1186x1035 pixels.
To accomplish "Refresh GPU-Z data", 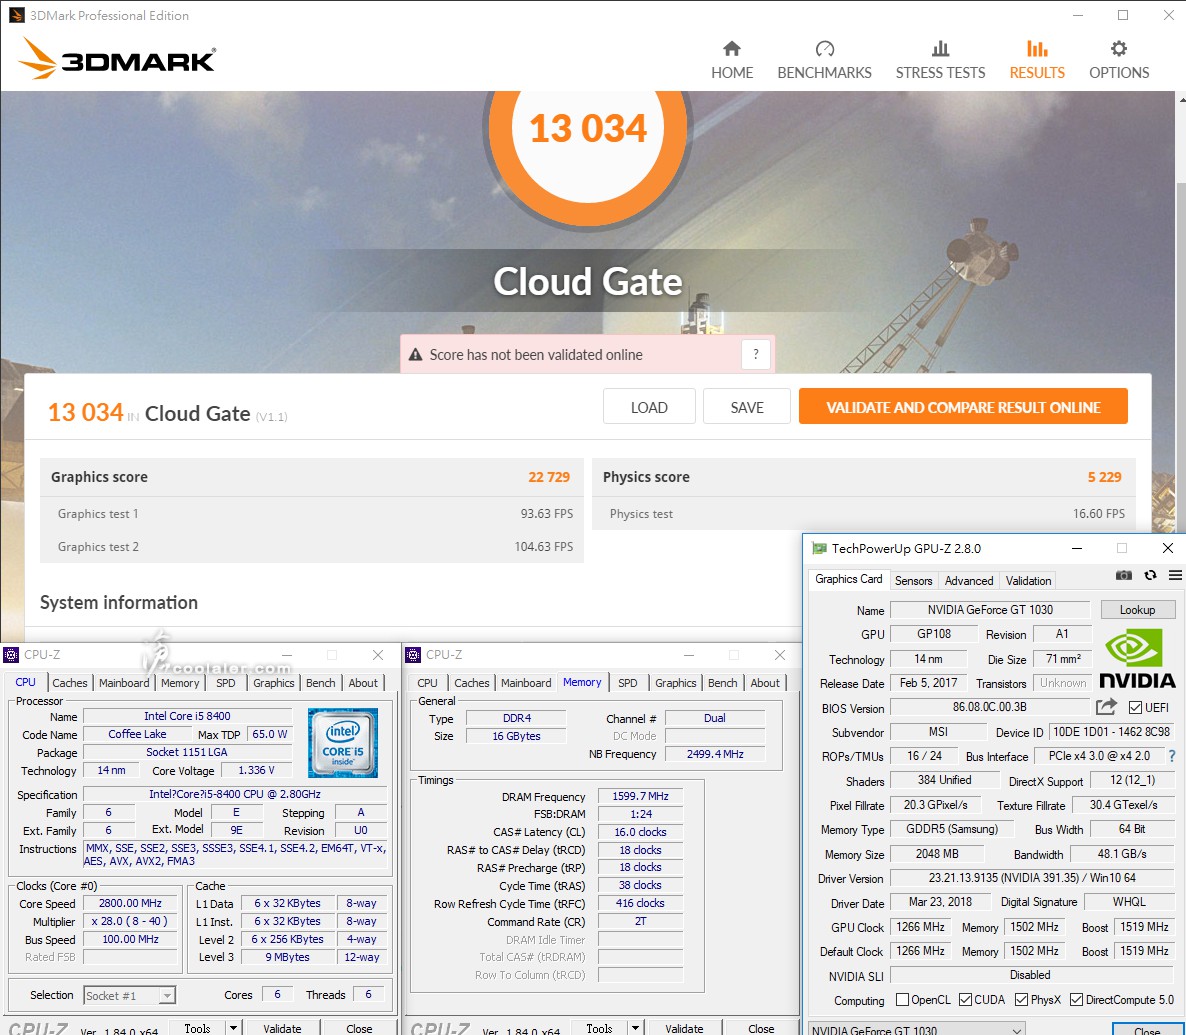I will coord(1150,575).
